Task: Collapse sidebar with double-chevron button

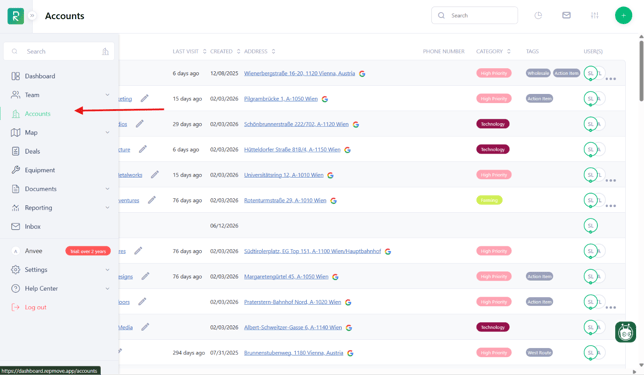Action: (x=32, y=16)
